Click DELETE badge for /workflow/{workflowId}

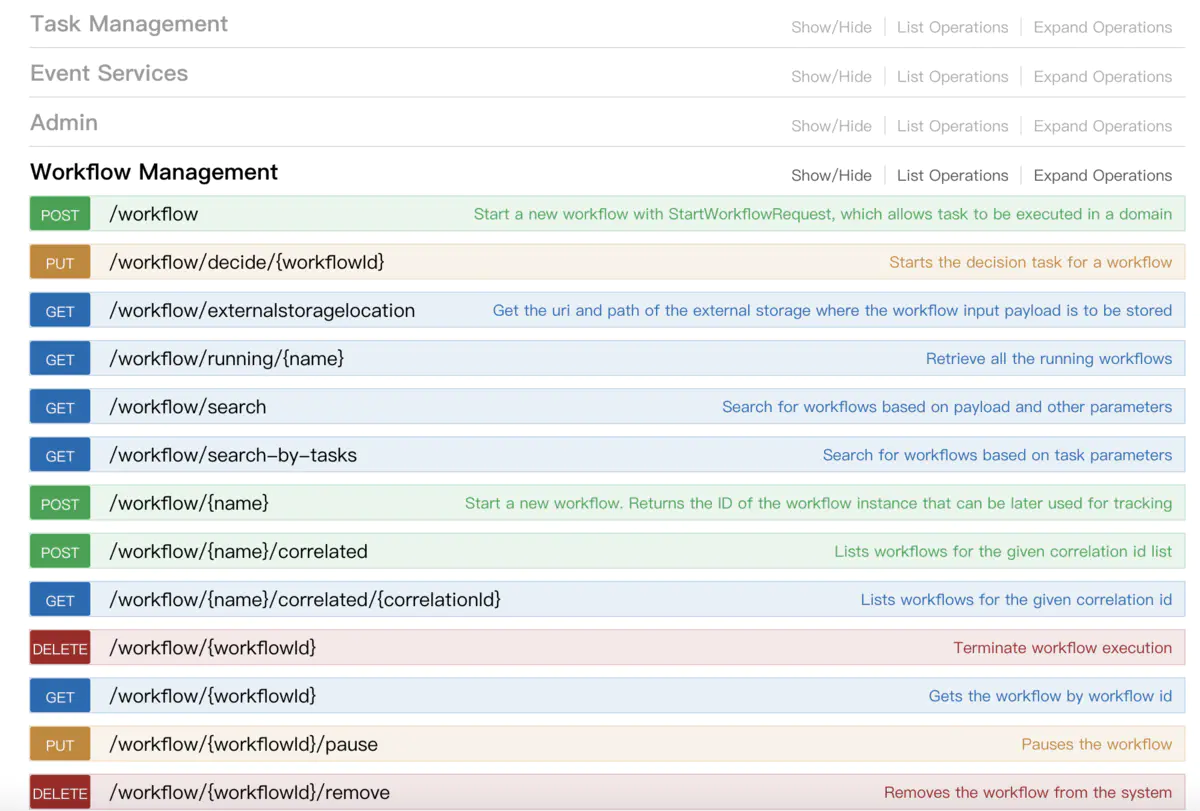60,649
